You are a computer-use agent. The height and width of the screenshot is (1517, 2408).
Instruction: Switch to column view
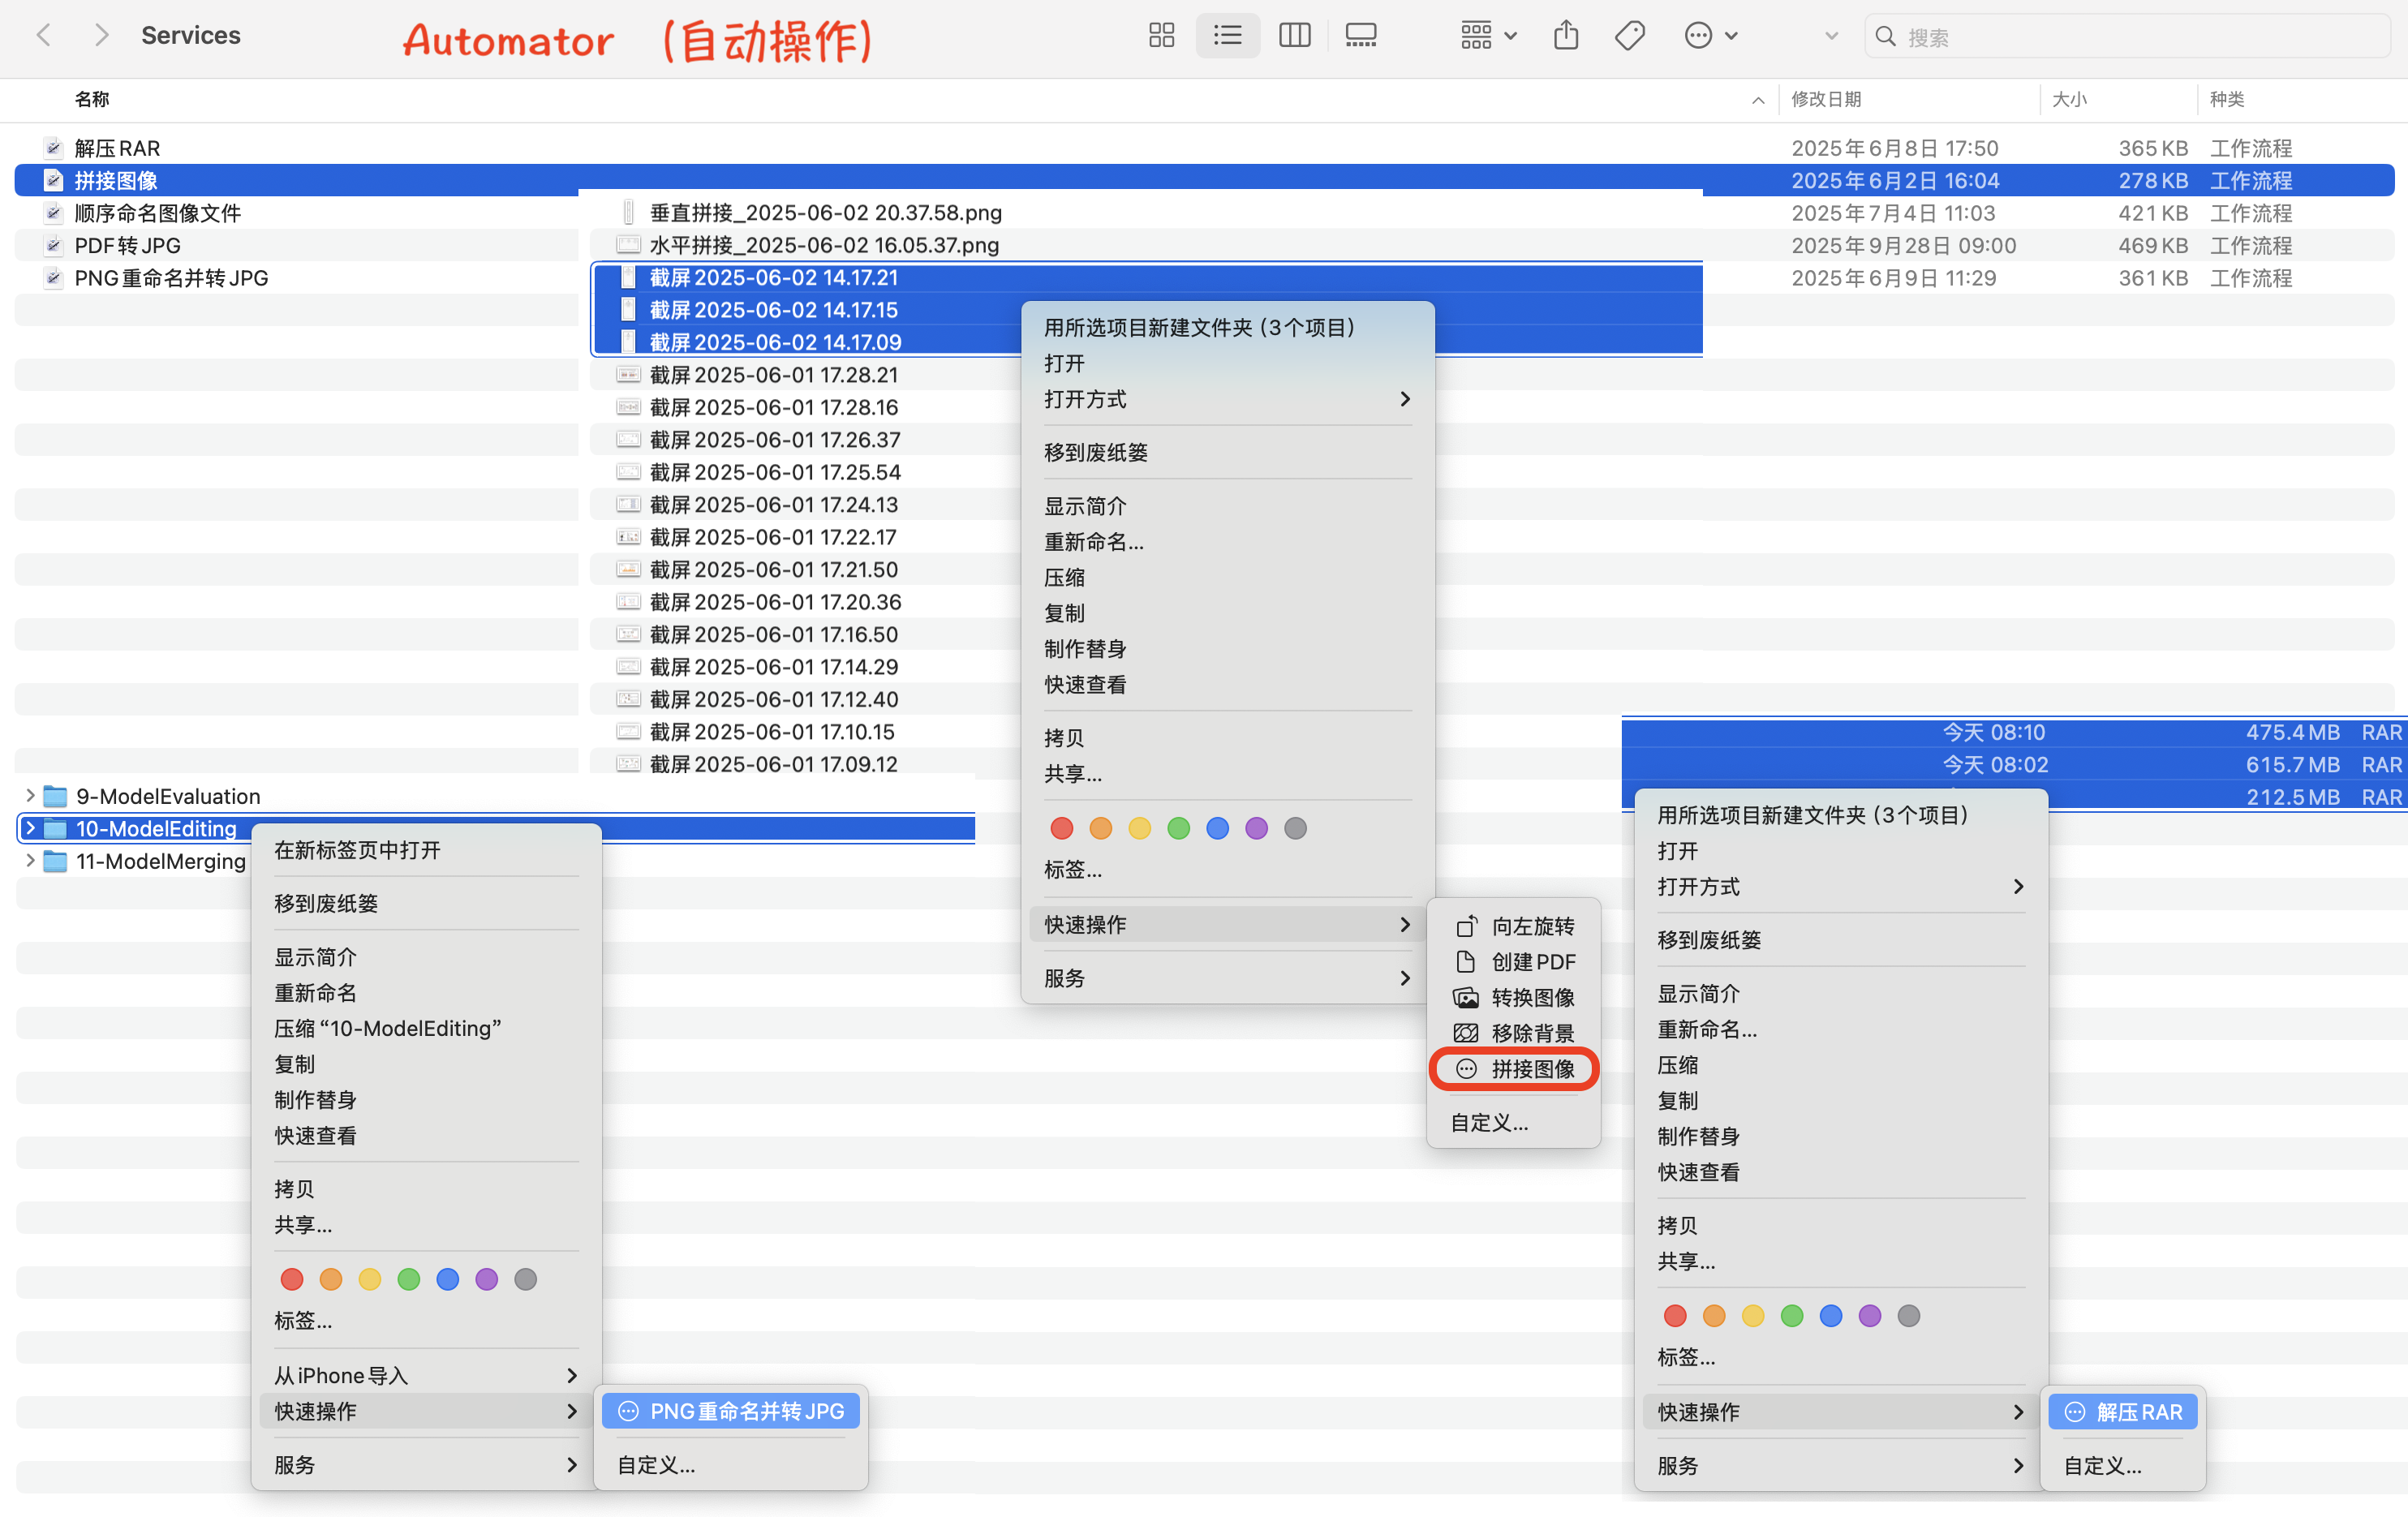click(x=1294, y=36)
